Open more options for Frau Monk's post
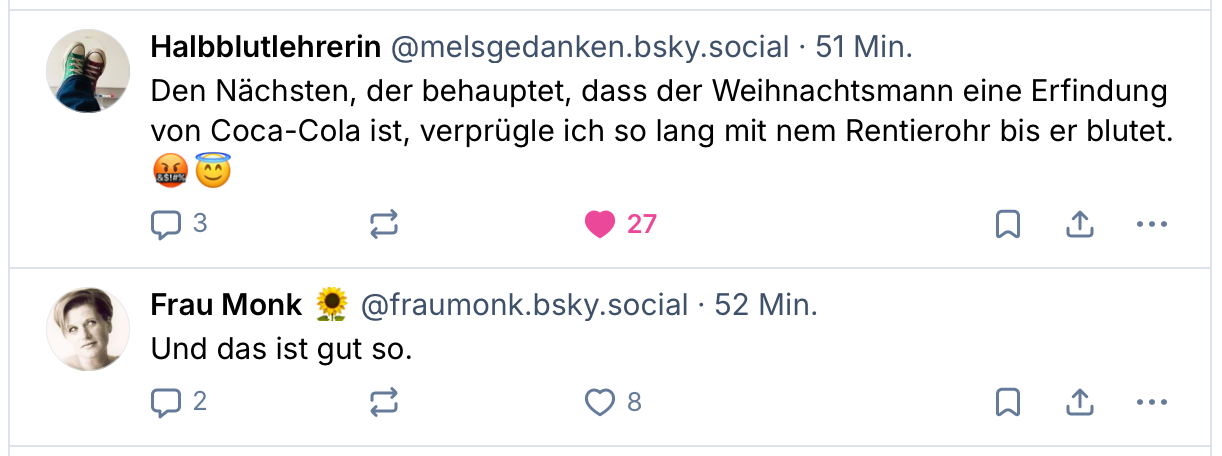This screenshot has width=1222, height=456. point(1152,402)
